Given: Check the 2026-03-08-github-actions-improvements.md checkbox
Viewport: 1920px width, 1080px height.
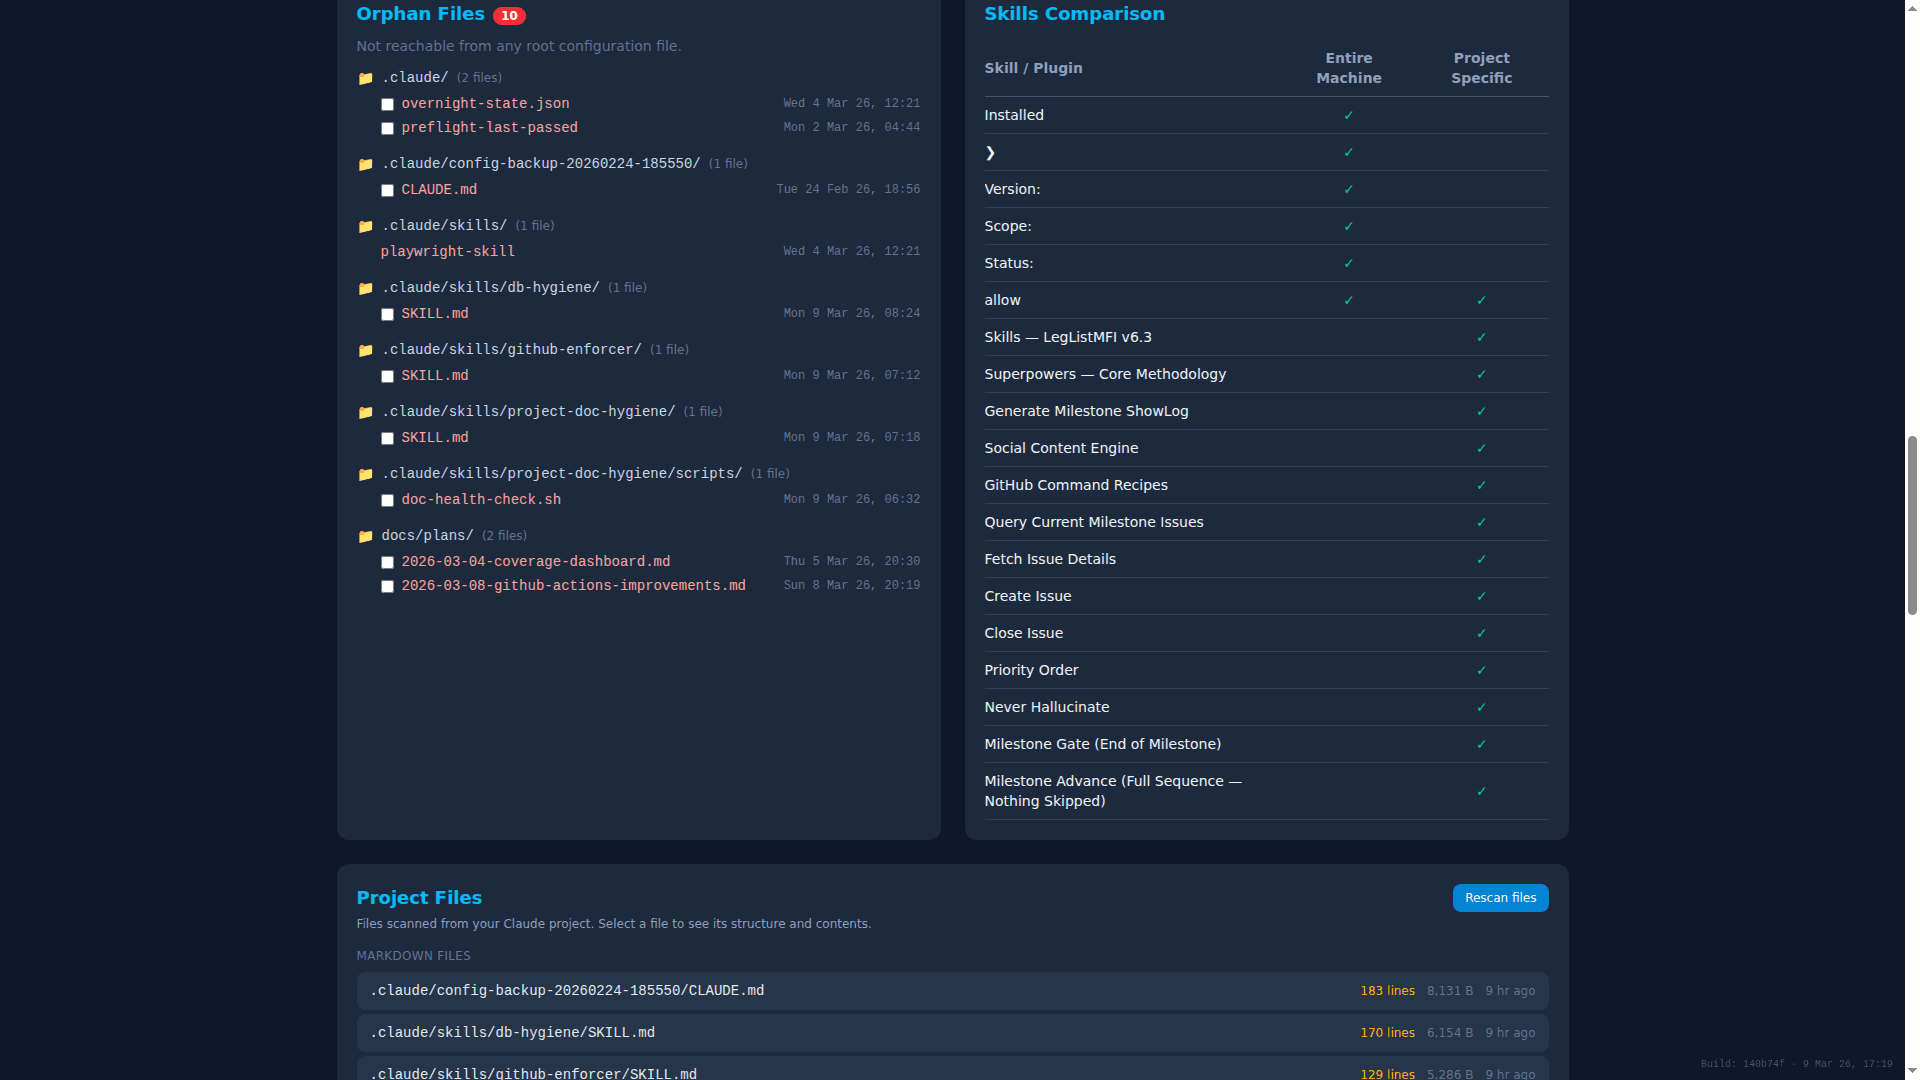Looking at the screenshot, I should pyautogui.click(x=387, y=586).
